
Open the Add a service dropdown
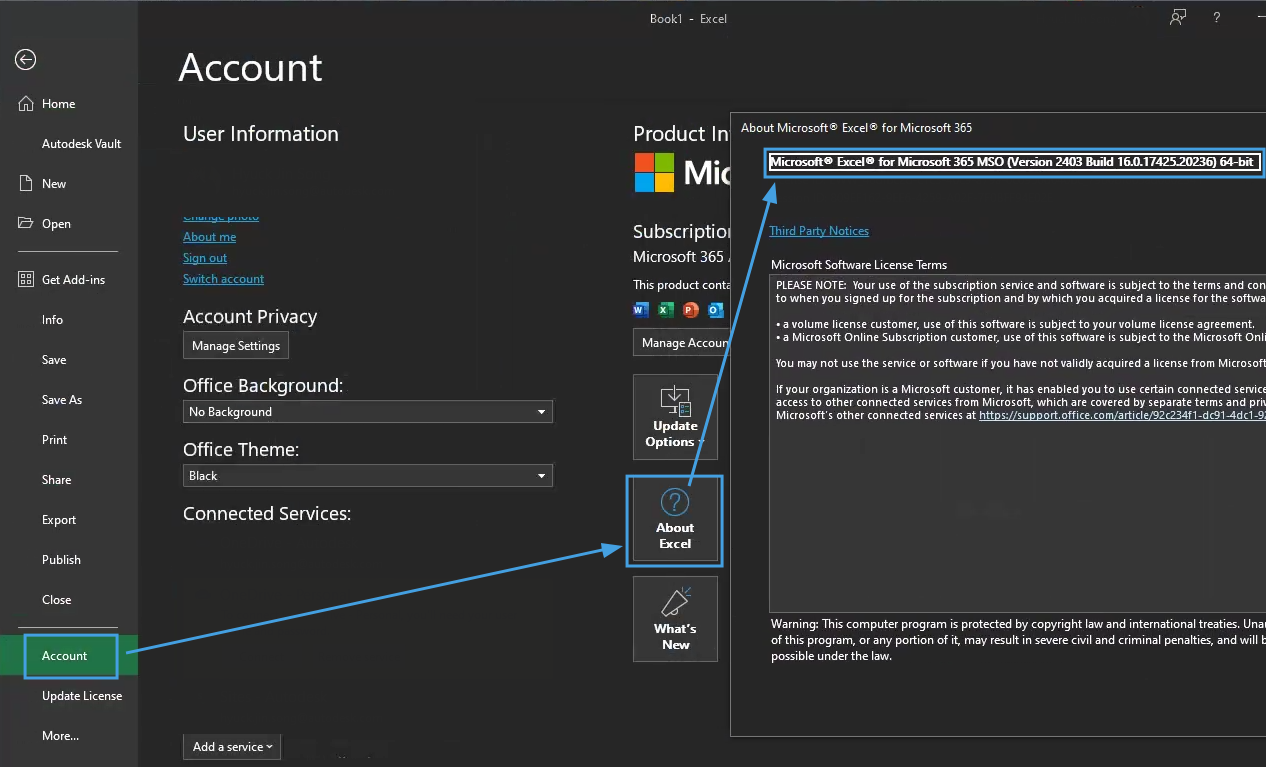click(232, 747)
